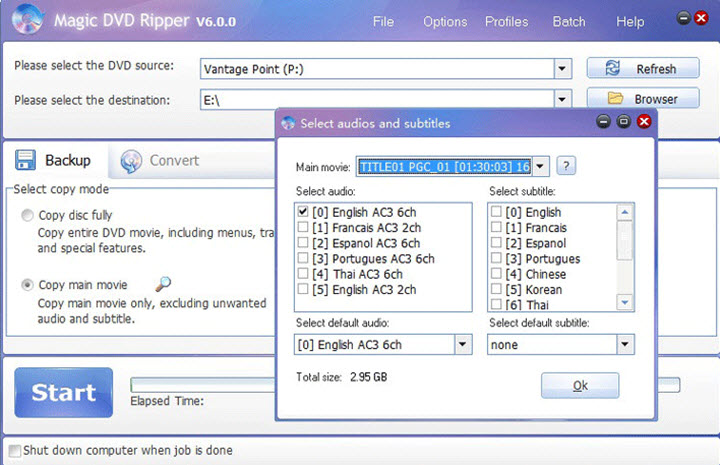Screen dimensions: 720x465
Task: Check the [3] Portugues AC3 6ch audio
Action: pyautogui.click(x=303, y=258)
